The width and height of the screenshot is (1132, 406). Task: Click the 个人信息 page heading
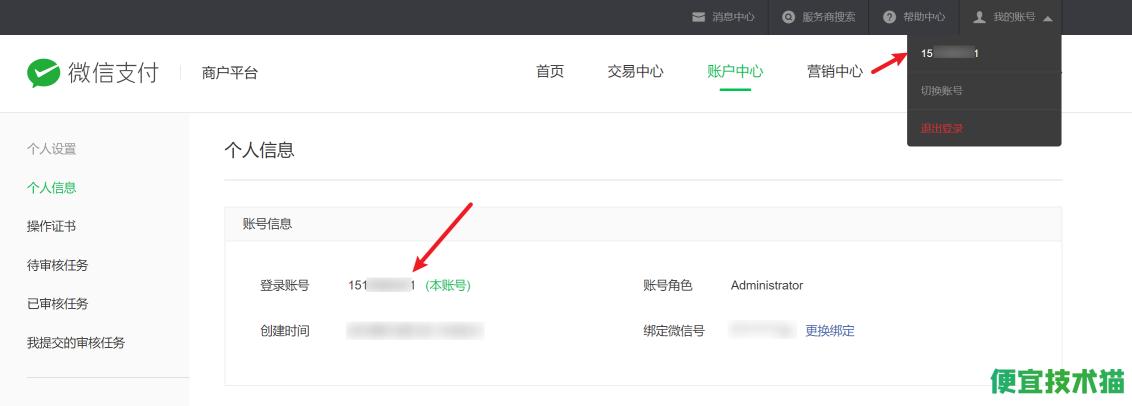(259, 150)
